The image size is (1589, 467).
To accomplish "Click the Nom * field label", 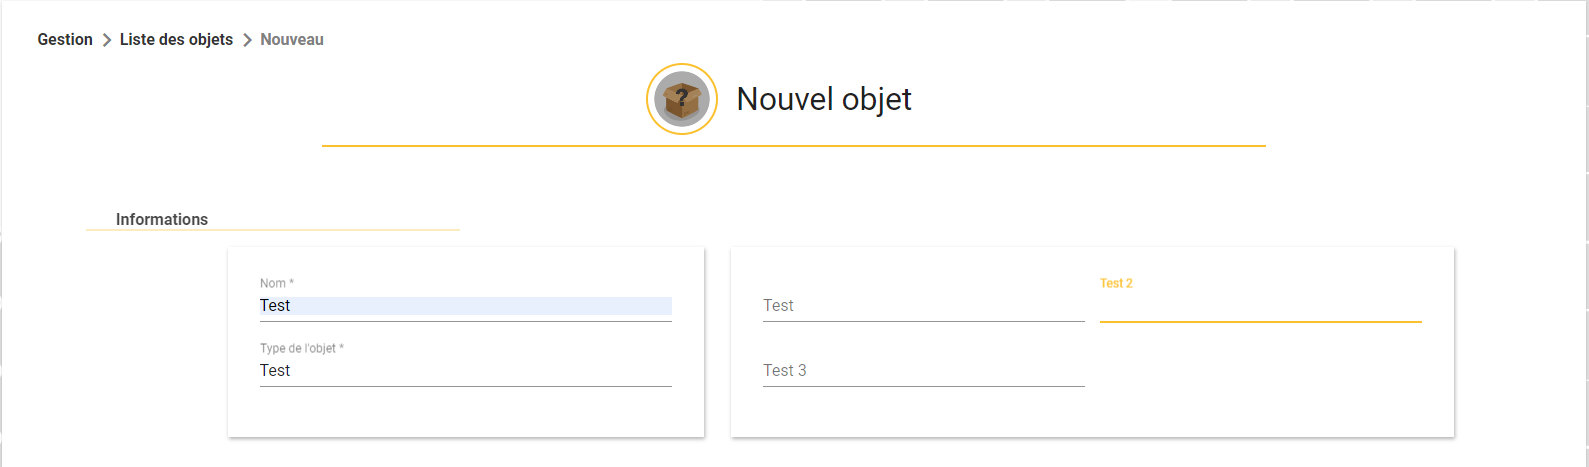I will [x=277, y=283].
